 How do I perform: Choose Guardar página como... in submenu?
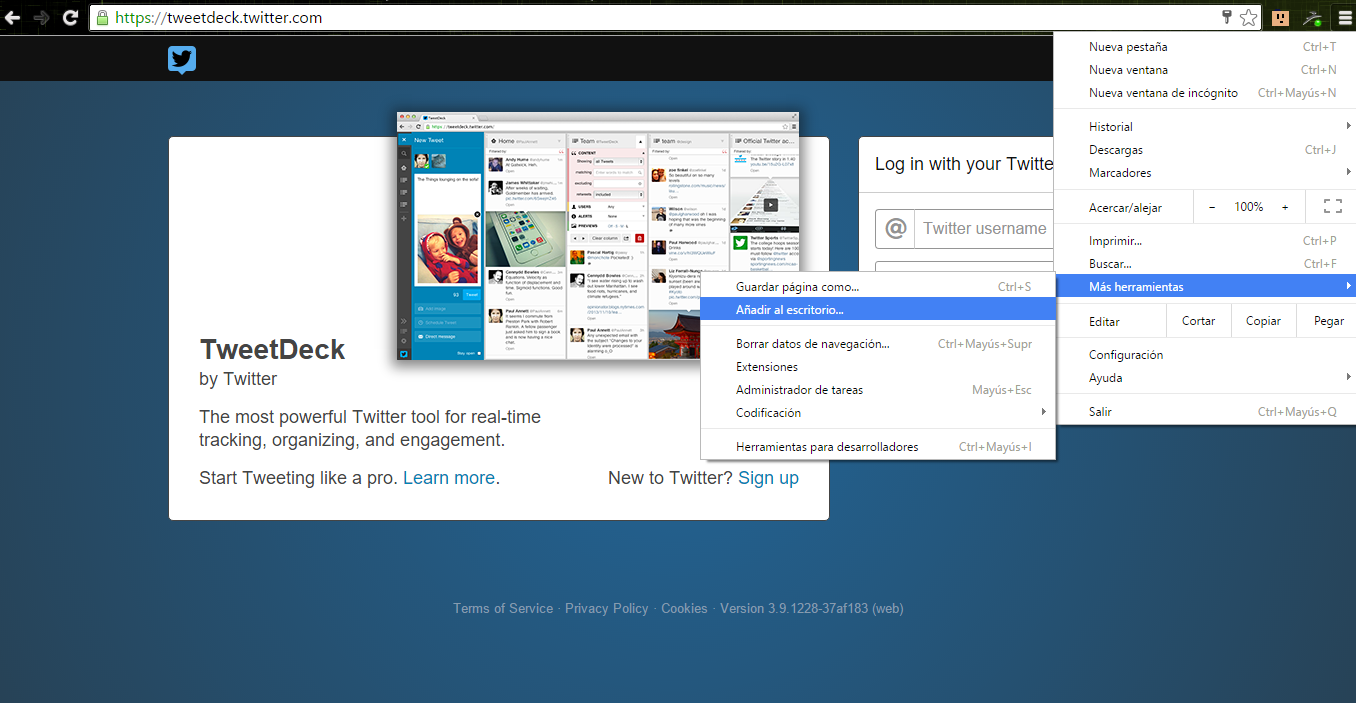pos(878,287)
